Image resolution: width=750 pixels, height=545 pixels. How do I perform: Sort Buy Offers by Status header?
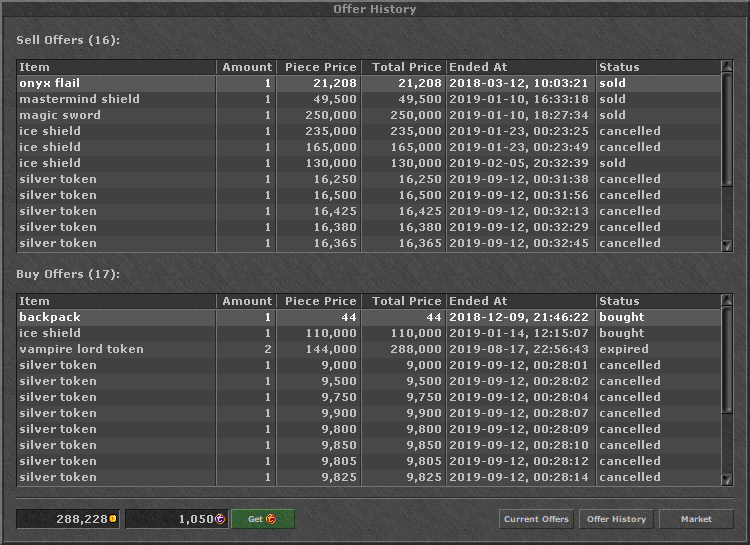tap(658, 301)
